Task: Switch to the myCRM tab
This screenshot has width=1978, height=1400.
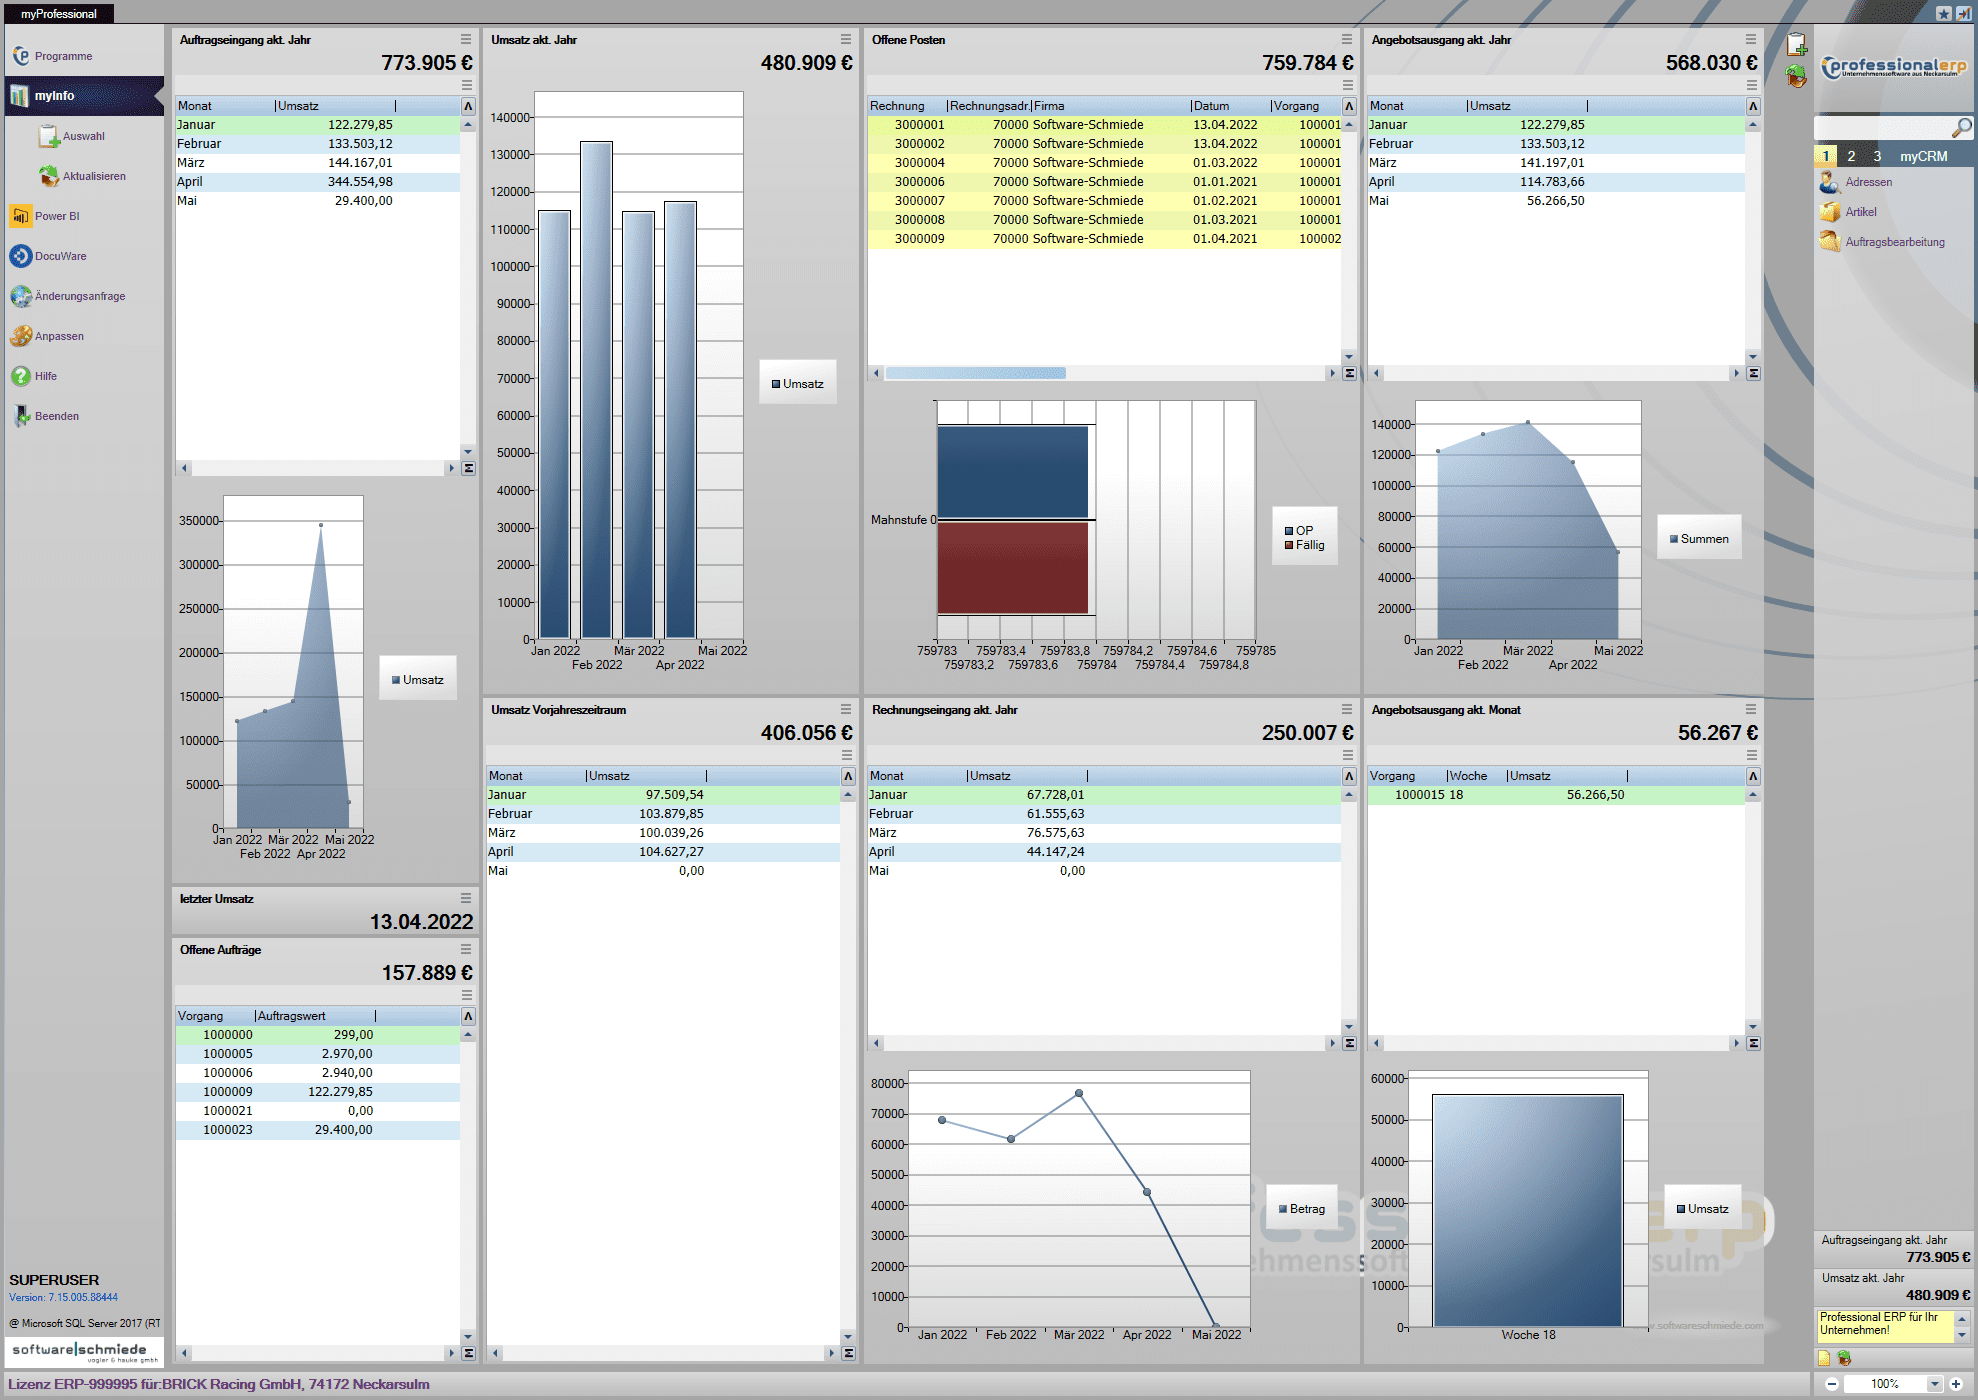Action: pos(1924,156)
